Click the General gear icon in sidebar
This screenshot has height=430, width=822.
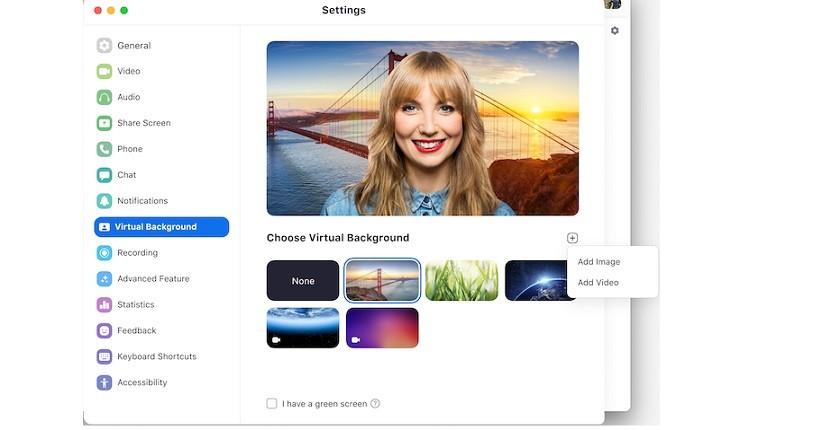pyautogui.click(x=104, y=45)
